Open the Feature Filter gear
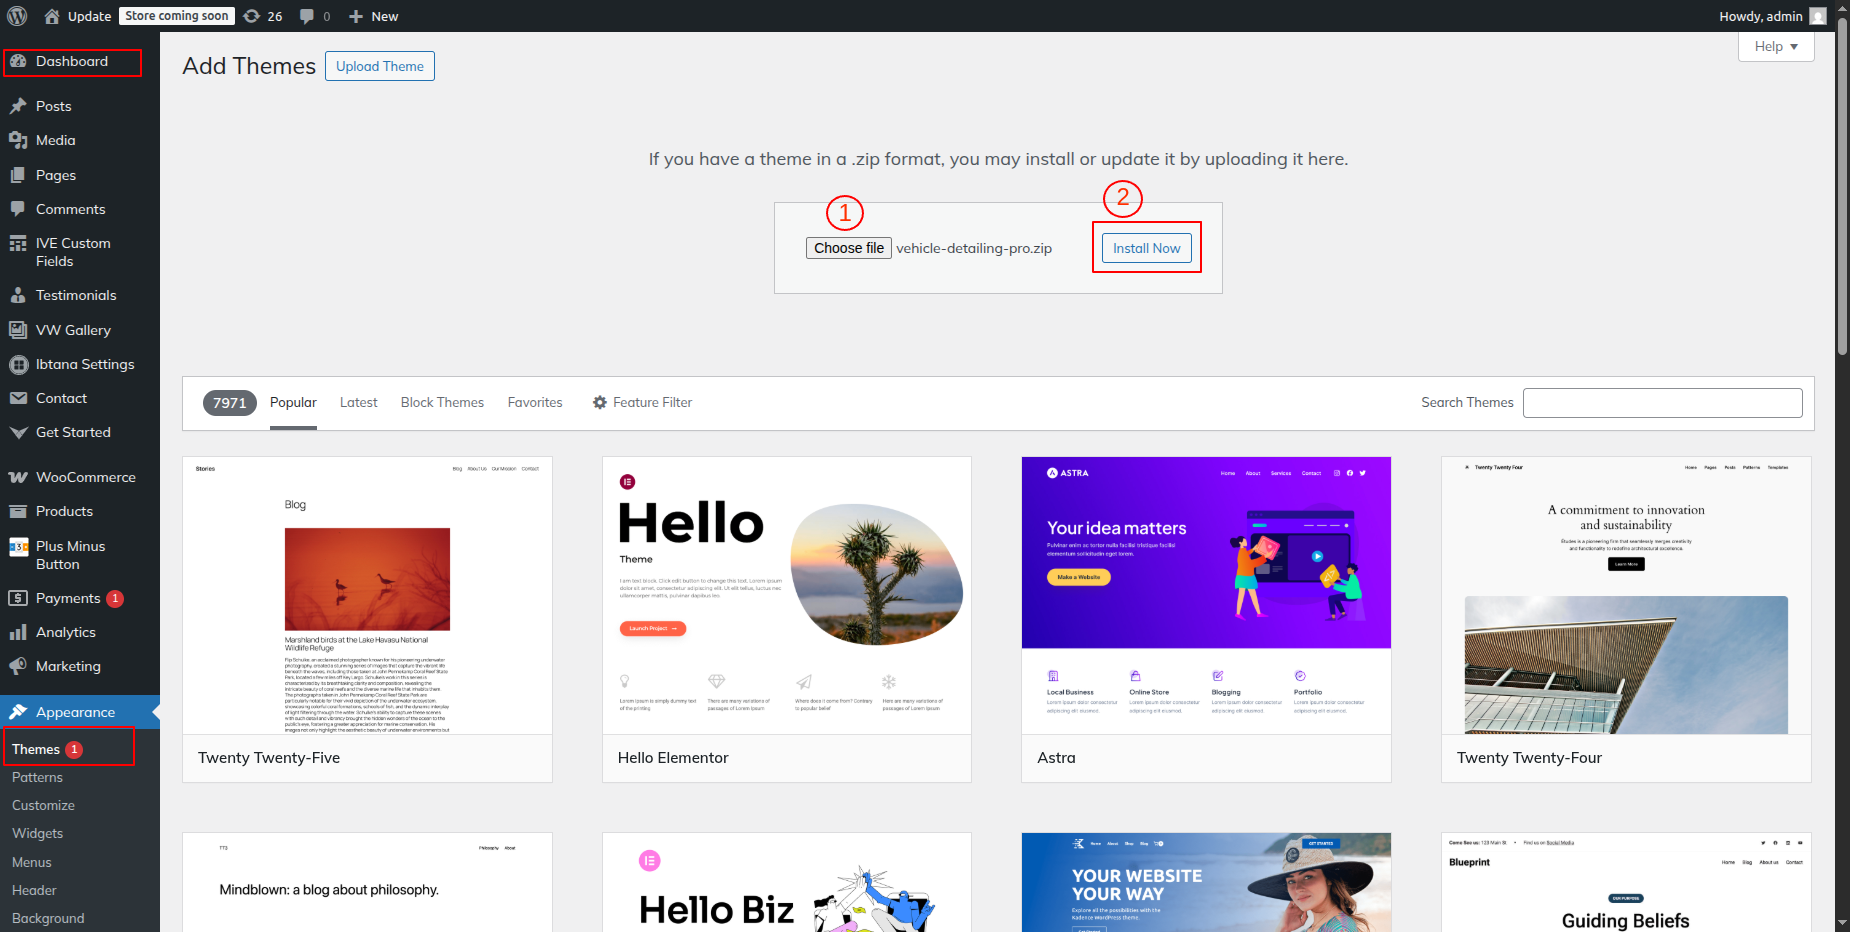Viewport: 1850px width, 932px height. (x=600, y=402)
